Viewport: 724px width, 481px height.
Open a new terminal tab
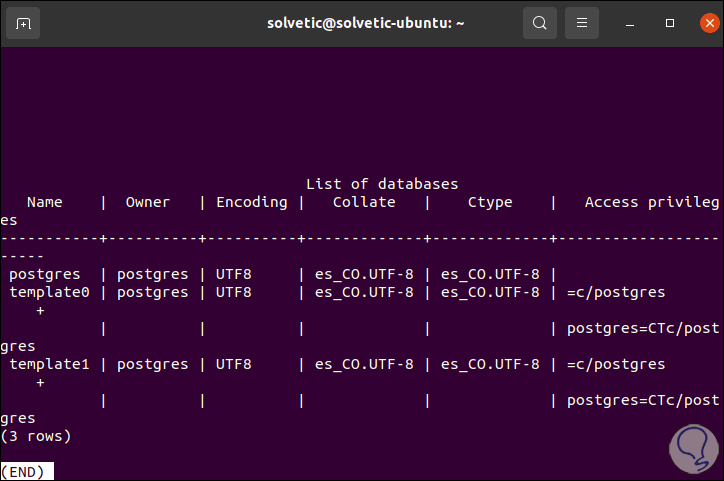point(24,22)
